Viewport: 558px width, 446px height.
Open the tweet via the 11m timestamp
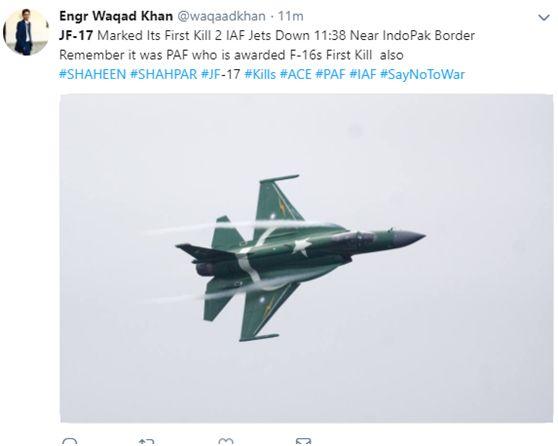click(x=290, y=16)
